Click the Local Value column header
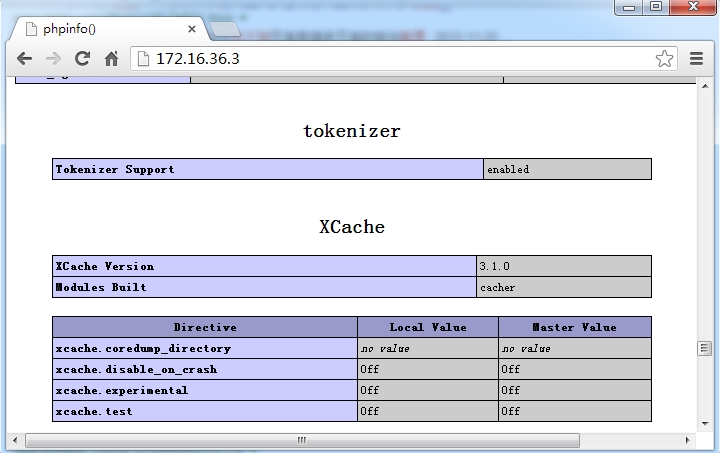720x453 pixels. [x=428, y=327]
